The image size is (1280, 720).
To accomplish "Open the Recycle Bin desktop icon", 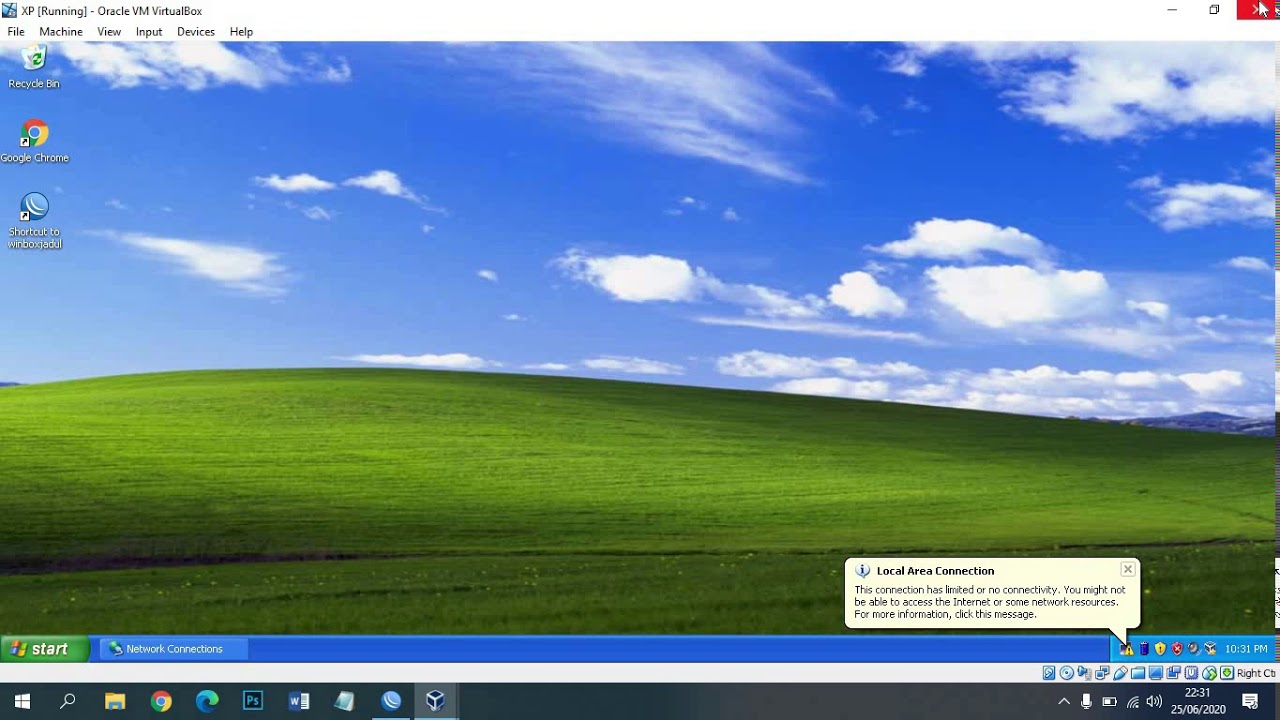I will pos(34,67).
